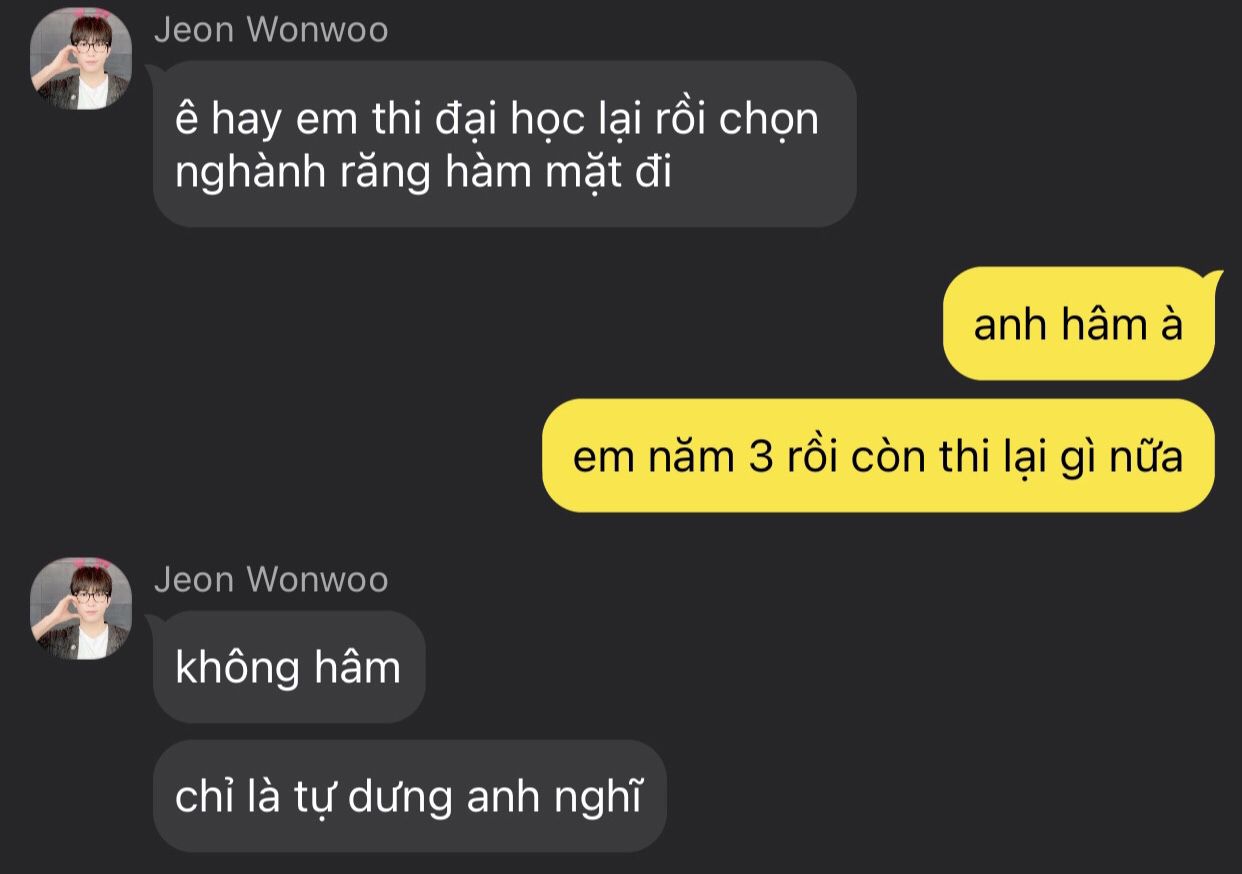Tap the yellow "em năm 3 rồi" message
The width and height of the screenshot is (1242, 874).
coord(879,456)
